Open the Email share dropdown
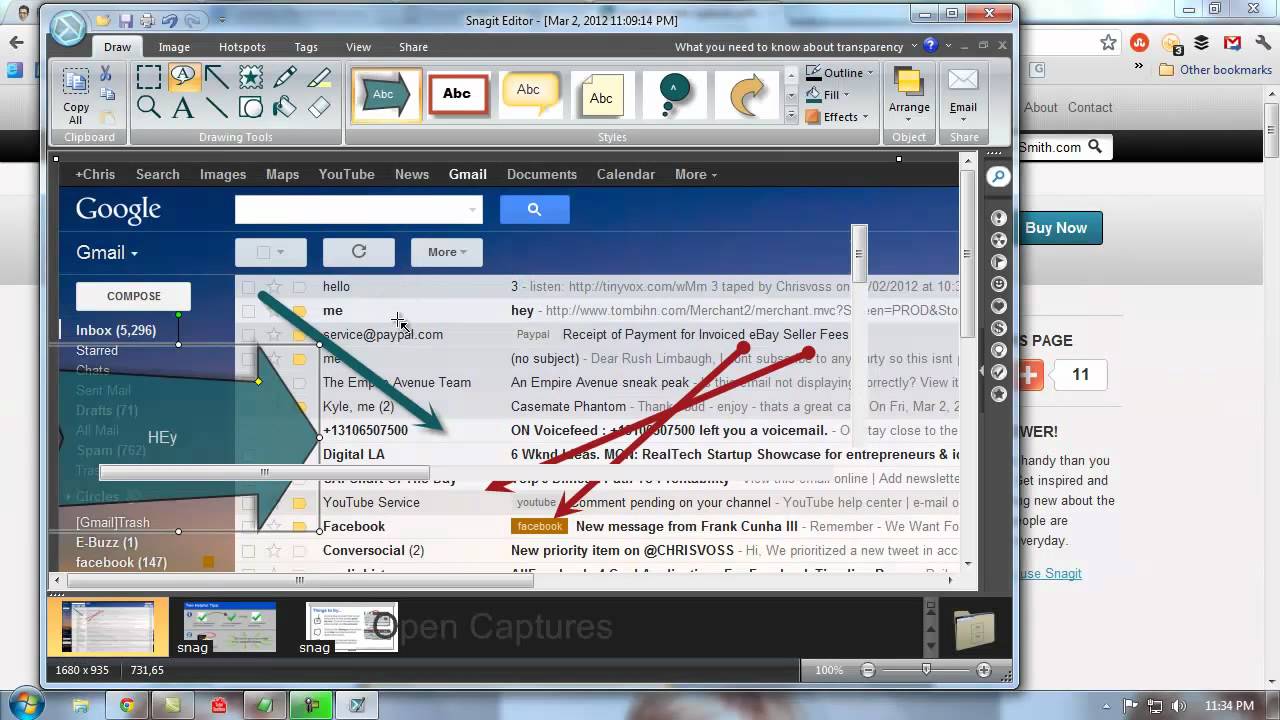 [x=963, y=96]
